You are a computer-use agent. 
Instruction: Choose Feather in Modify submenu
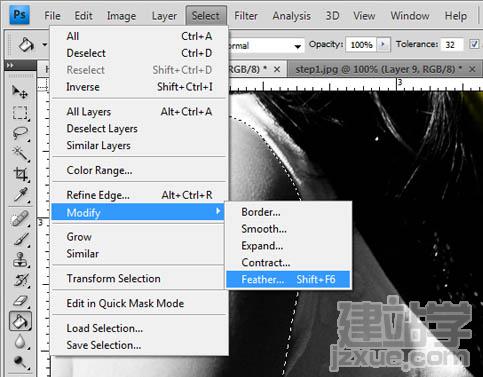pos(288,279)
